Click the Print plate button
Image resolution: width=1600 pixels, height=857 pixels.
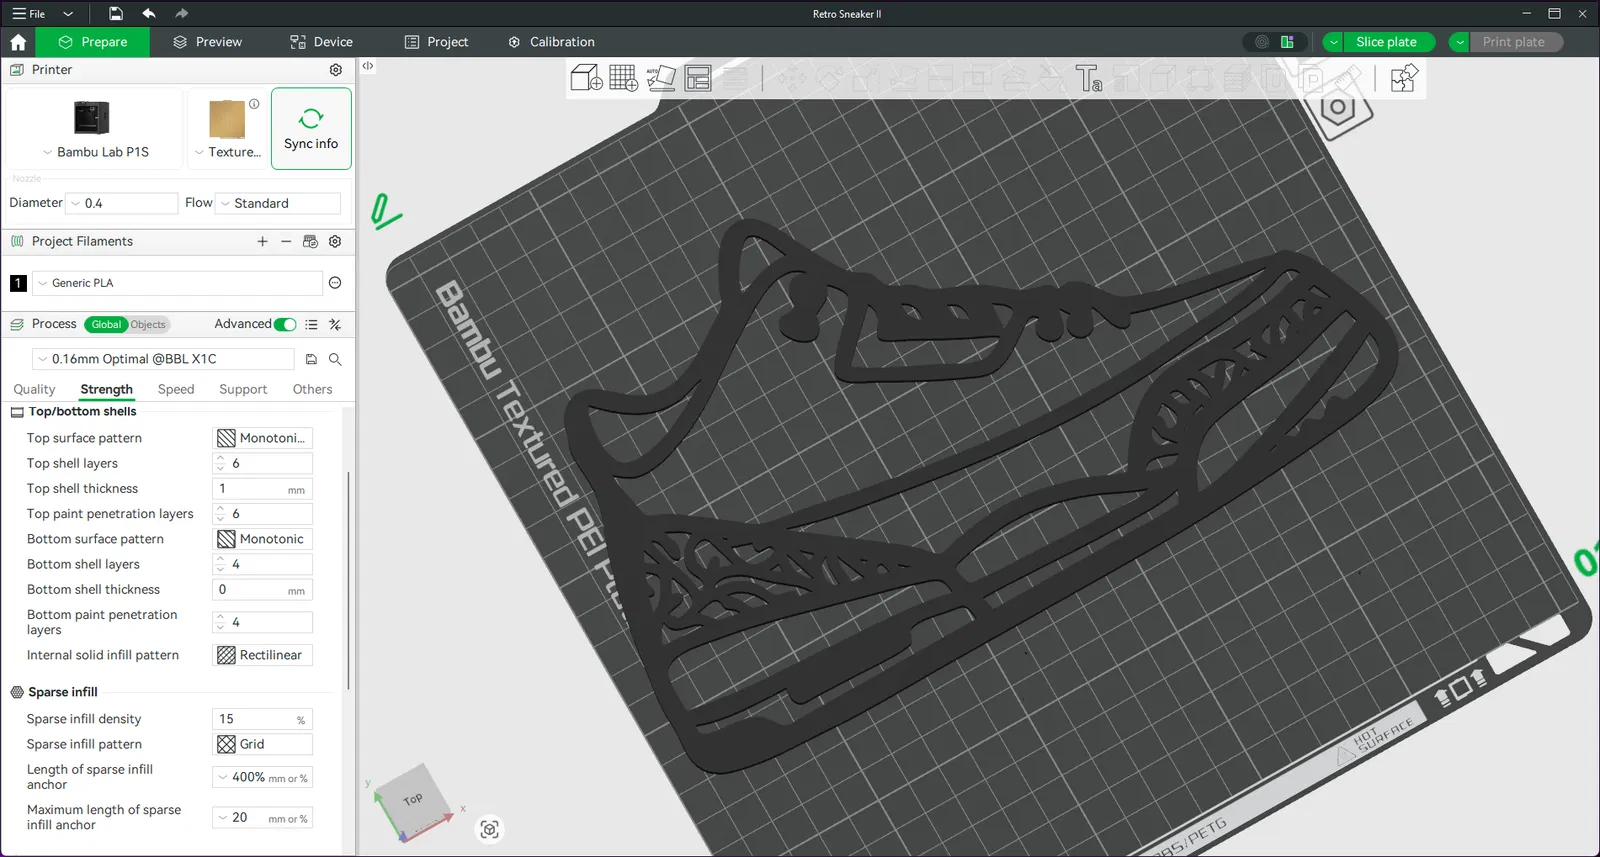tap(1516, 42)
